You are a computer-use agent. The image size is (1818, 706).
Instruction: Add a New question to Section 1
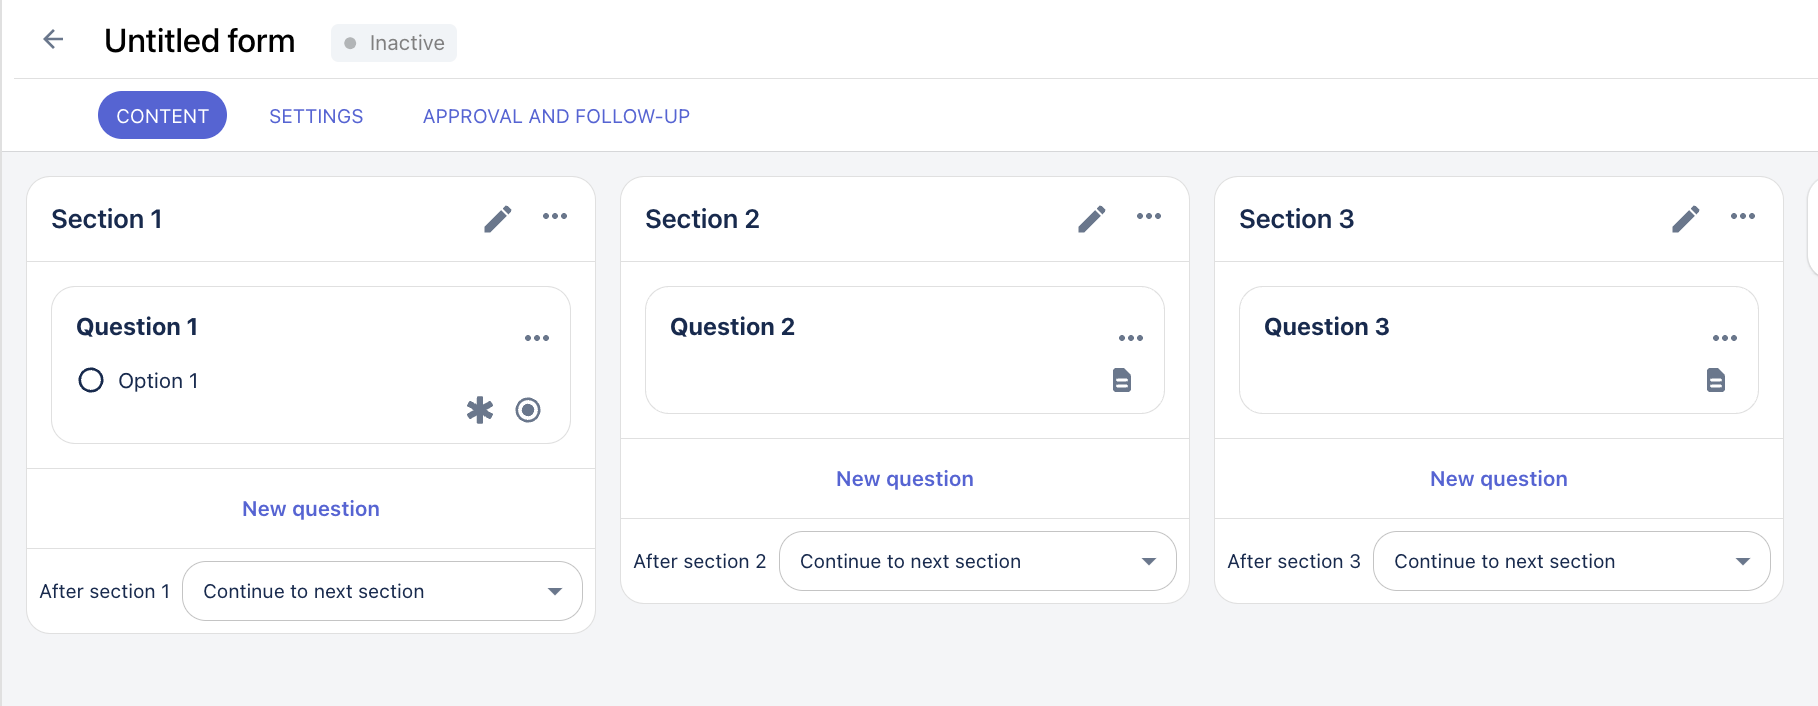[x=311, y=509]
